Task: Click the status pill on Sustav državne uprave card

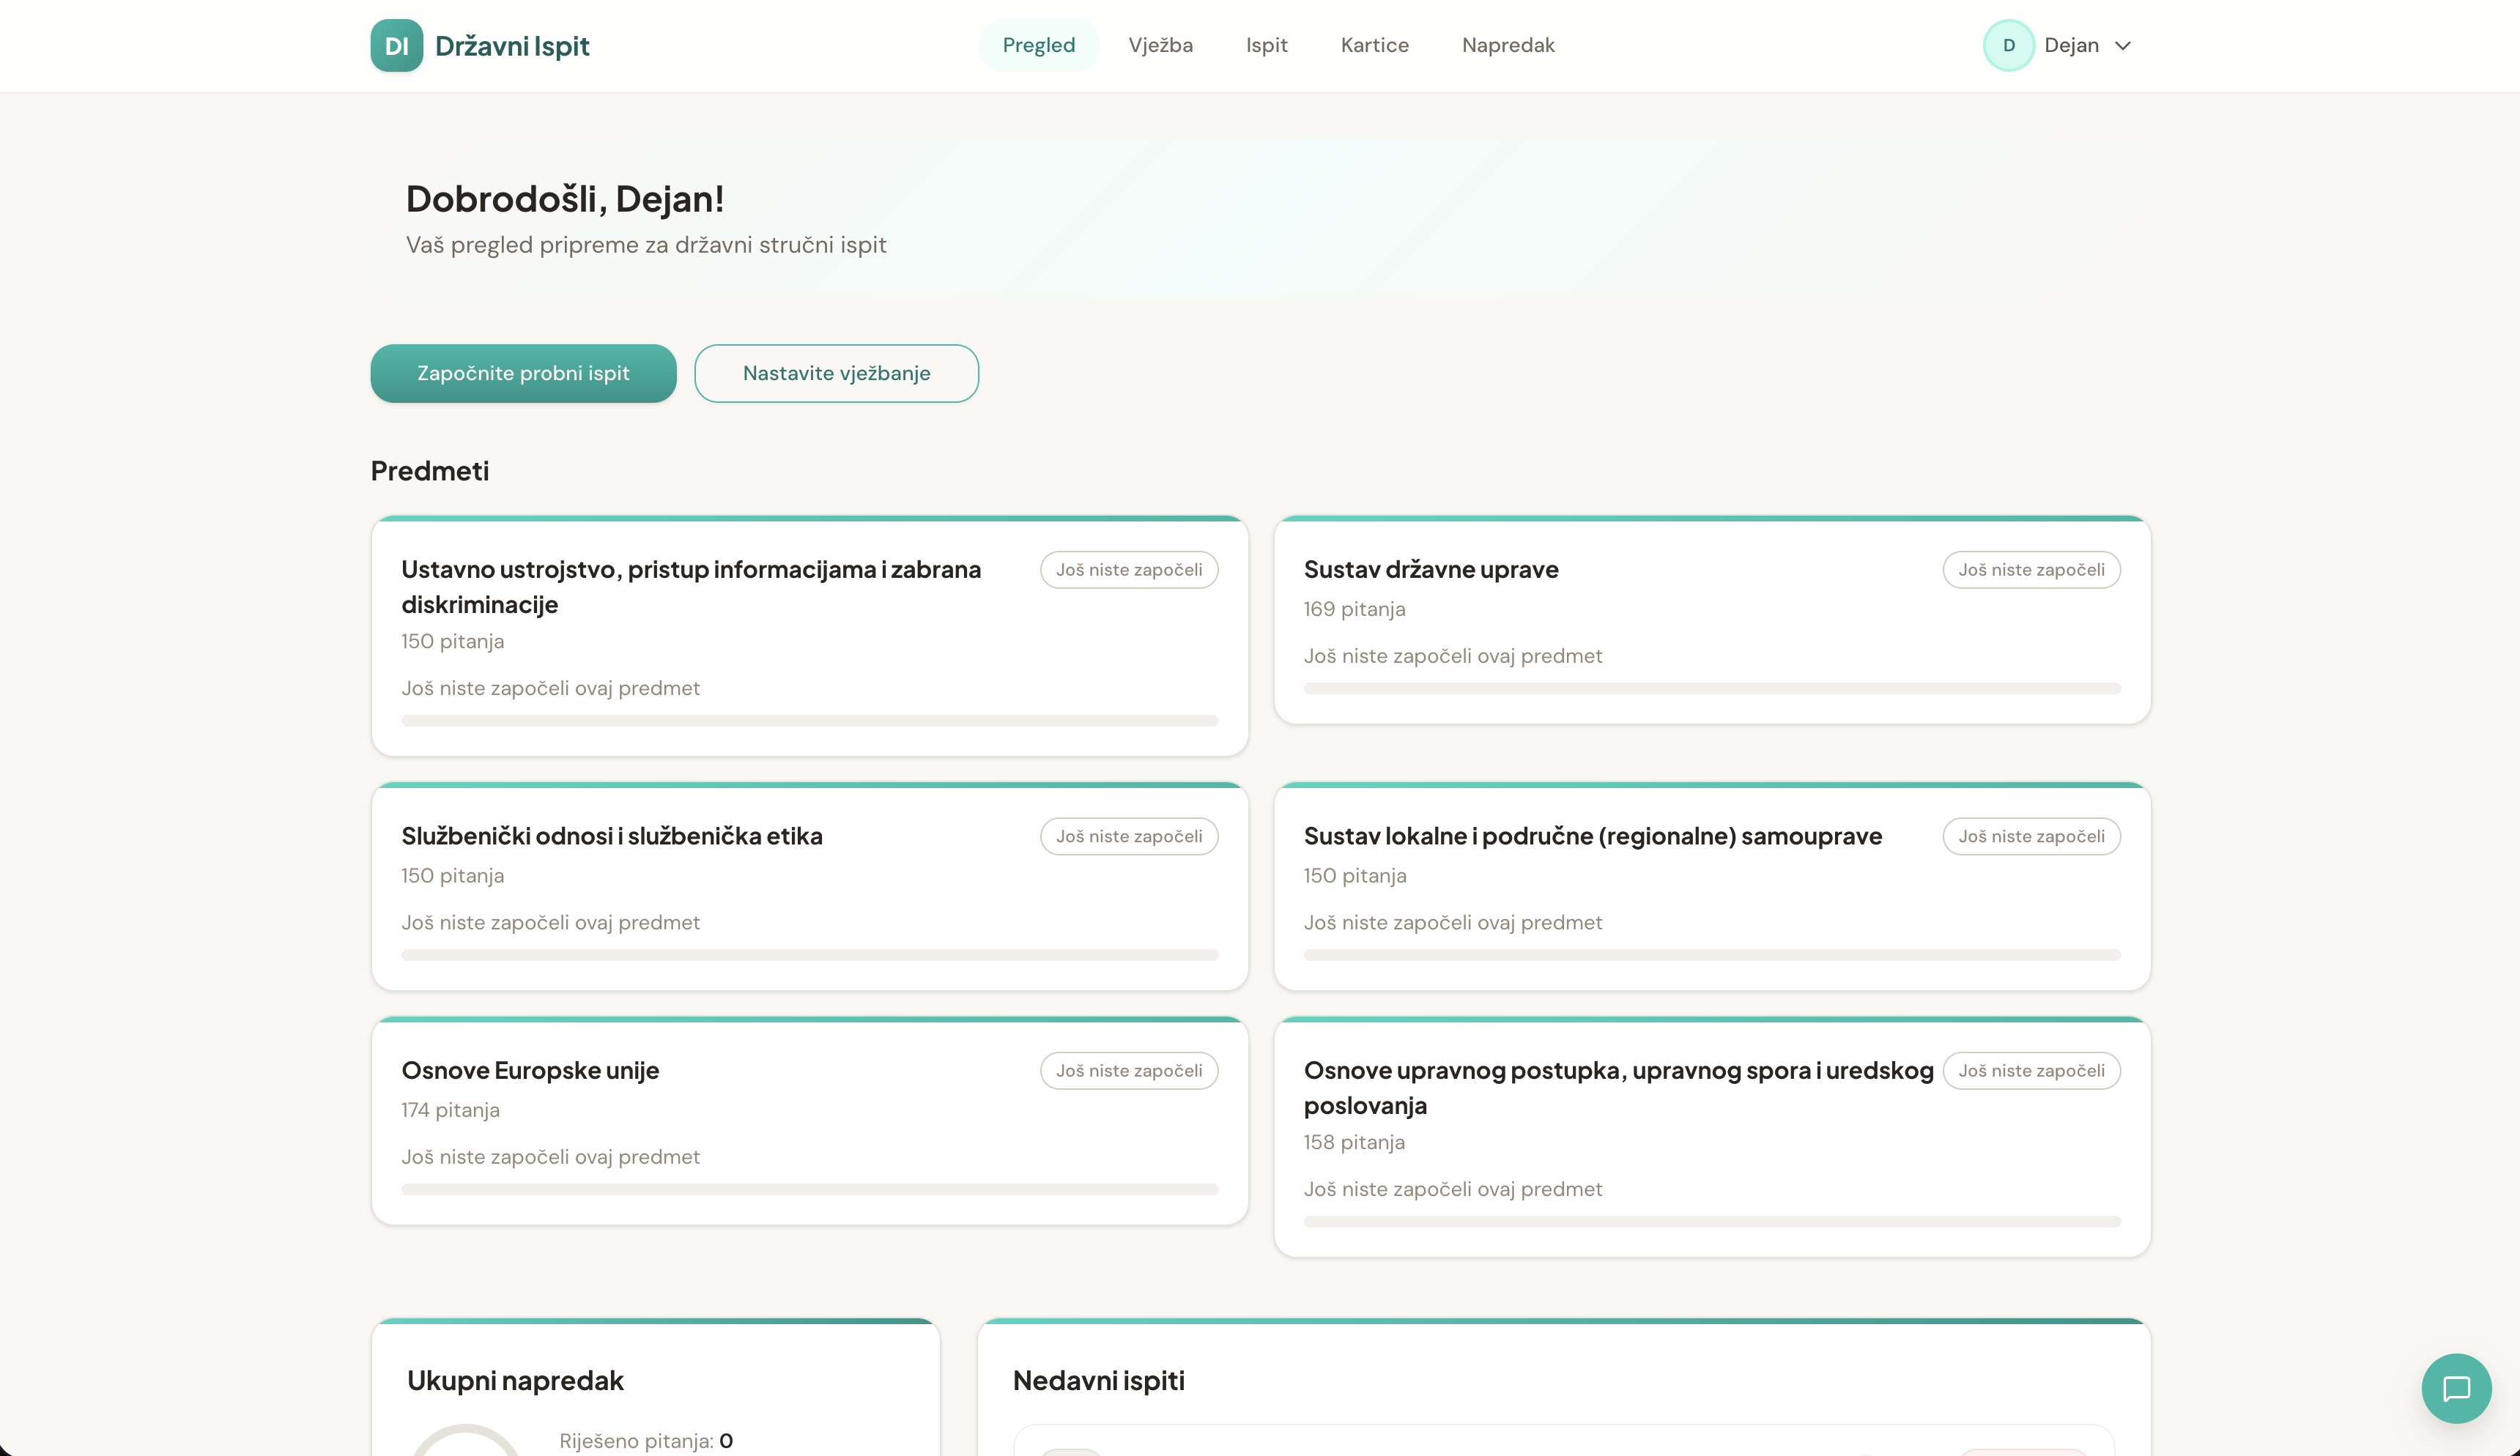Action: pos(2031,569)
